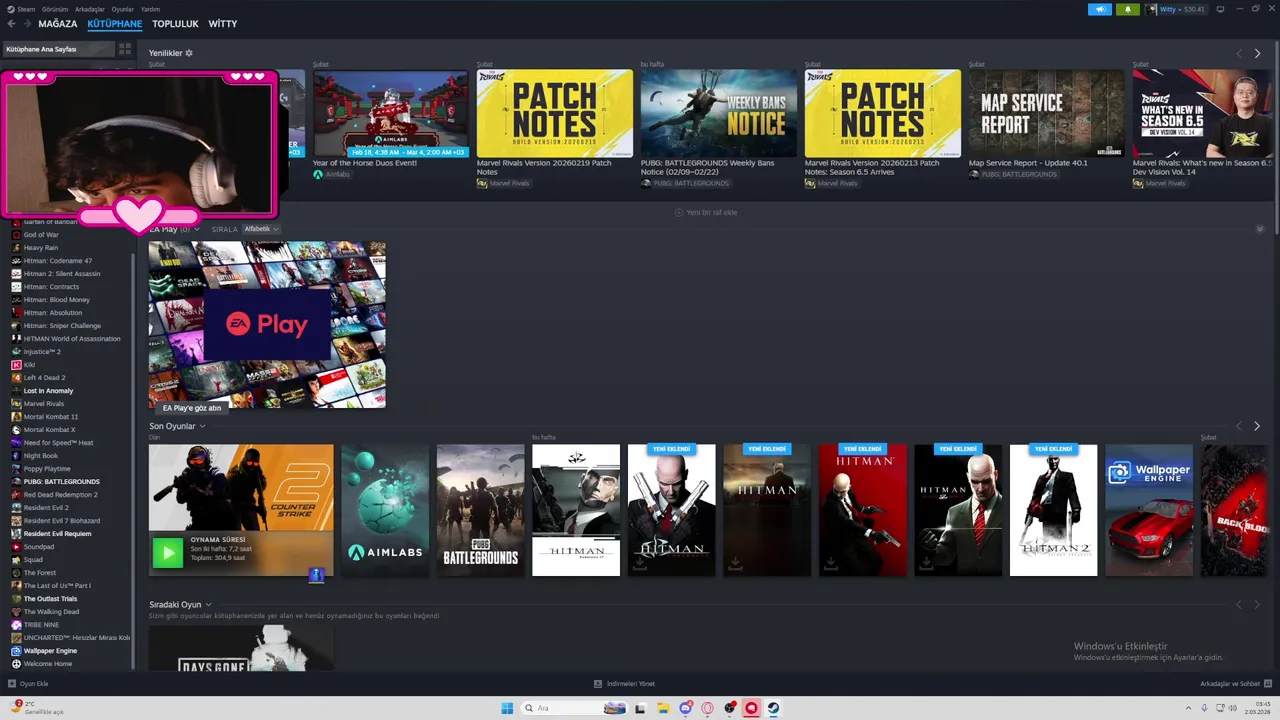Image resolution: width=1280 pixels, height=720 pixels.
Task: Open the Hitman 2 Silent Assassin tile
Action: 1053,510
